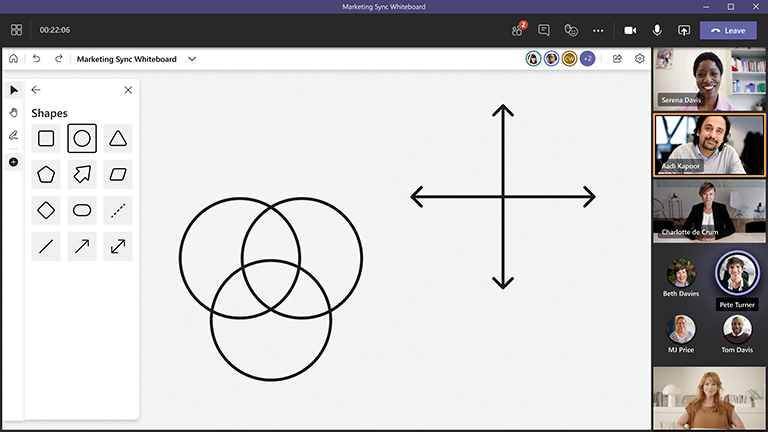Select the triangle shape
768x432 pixels.
[118, 138]
